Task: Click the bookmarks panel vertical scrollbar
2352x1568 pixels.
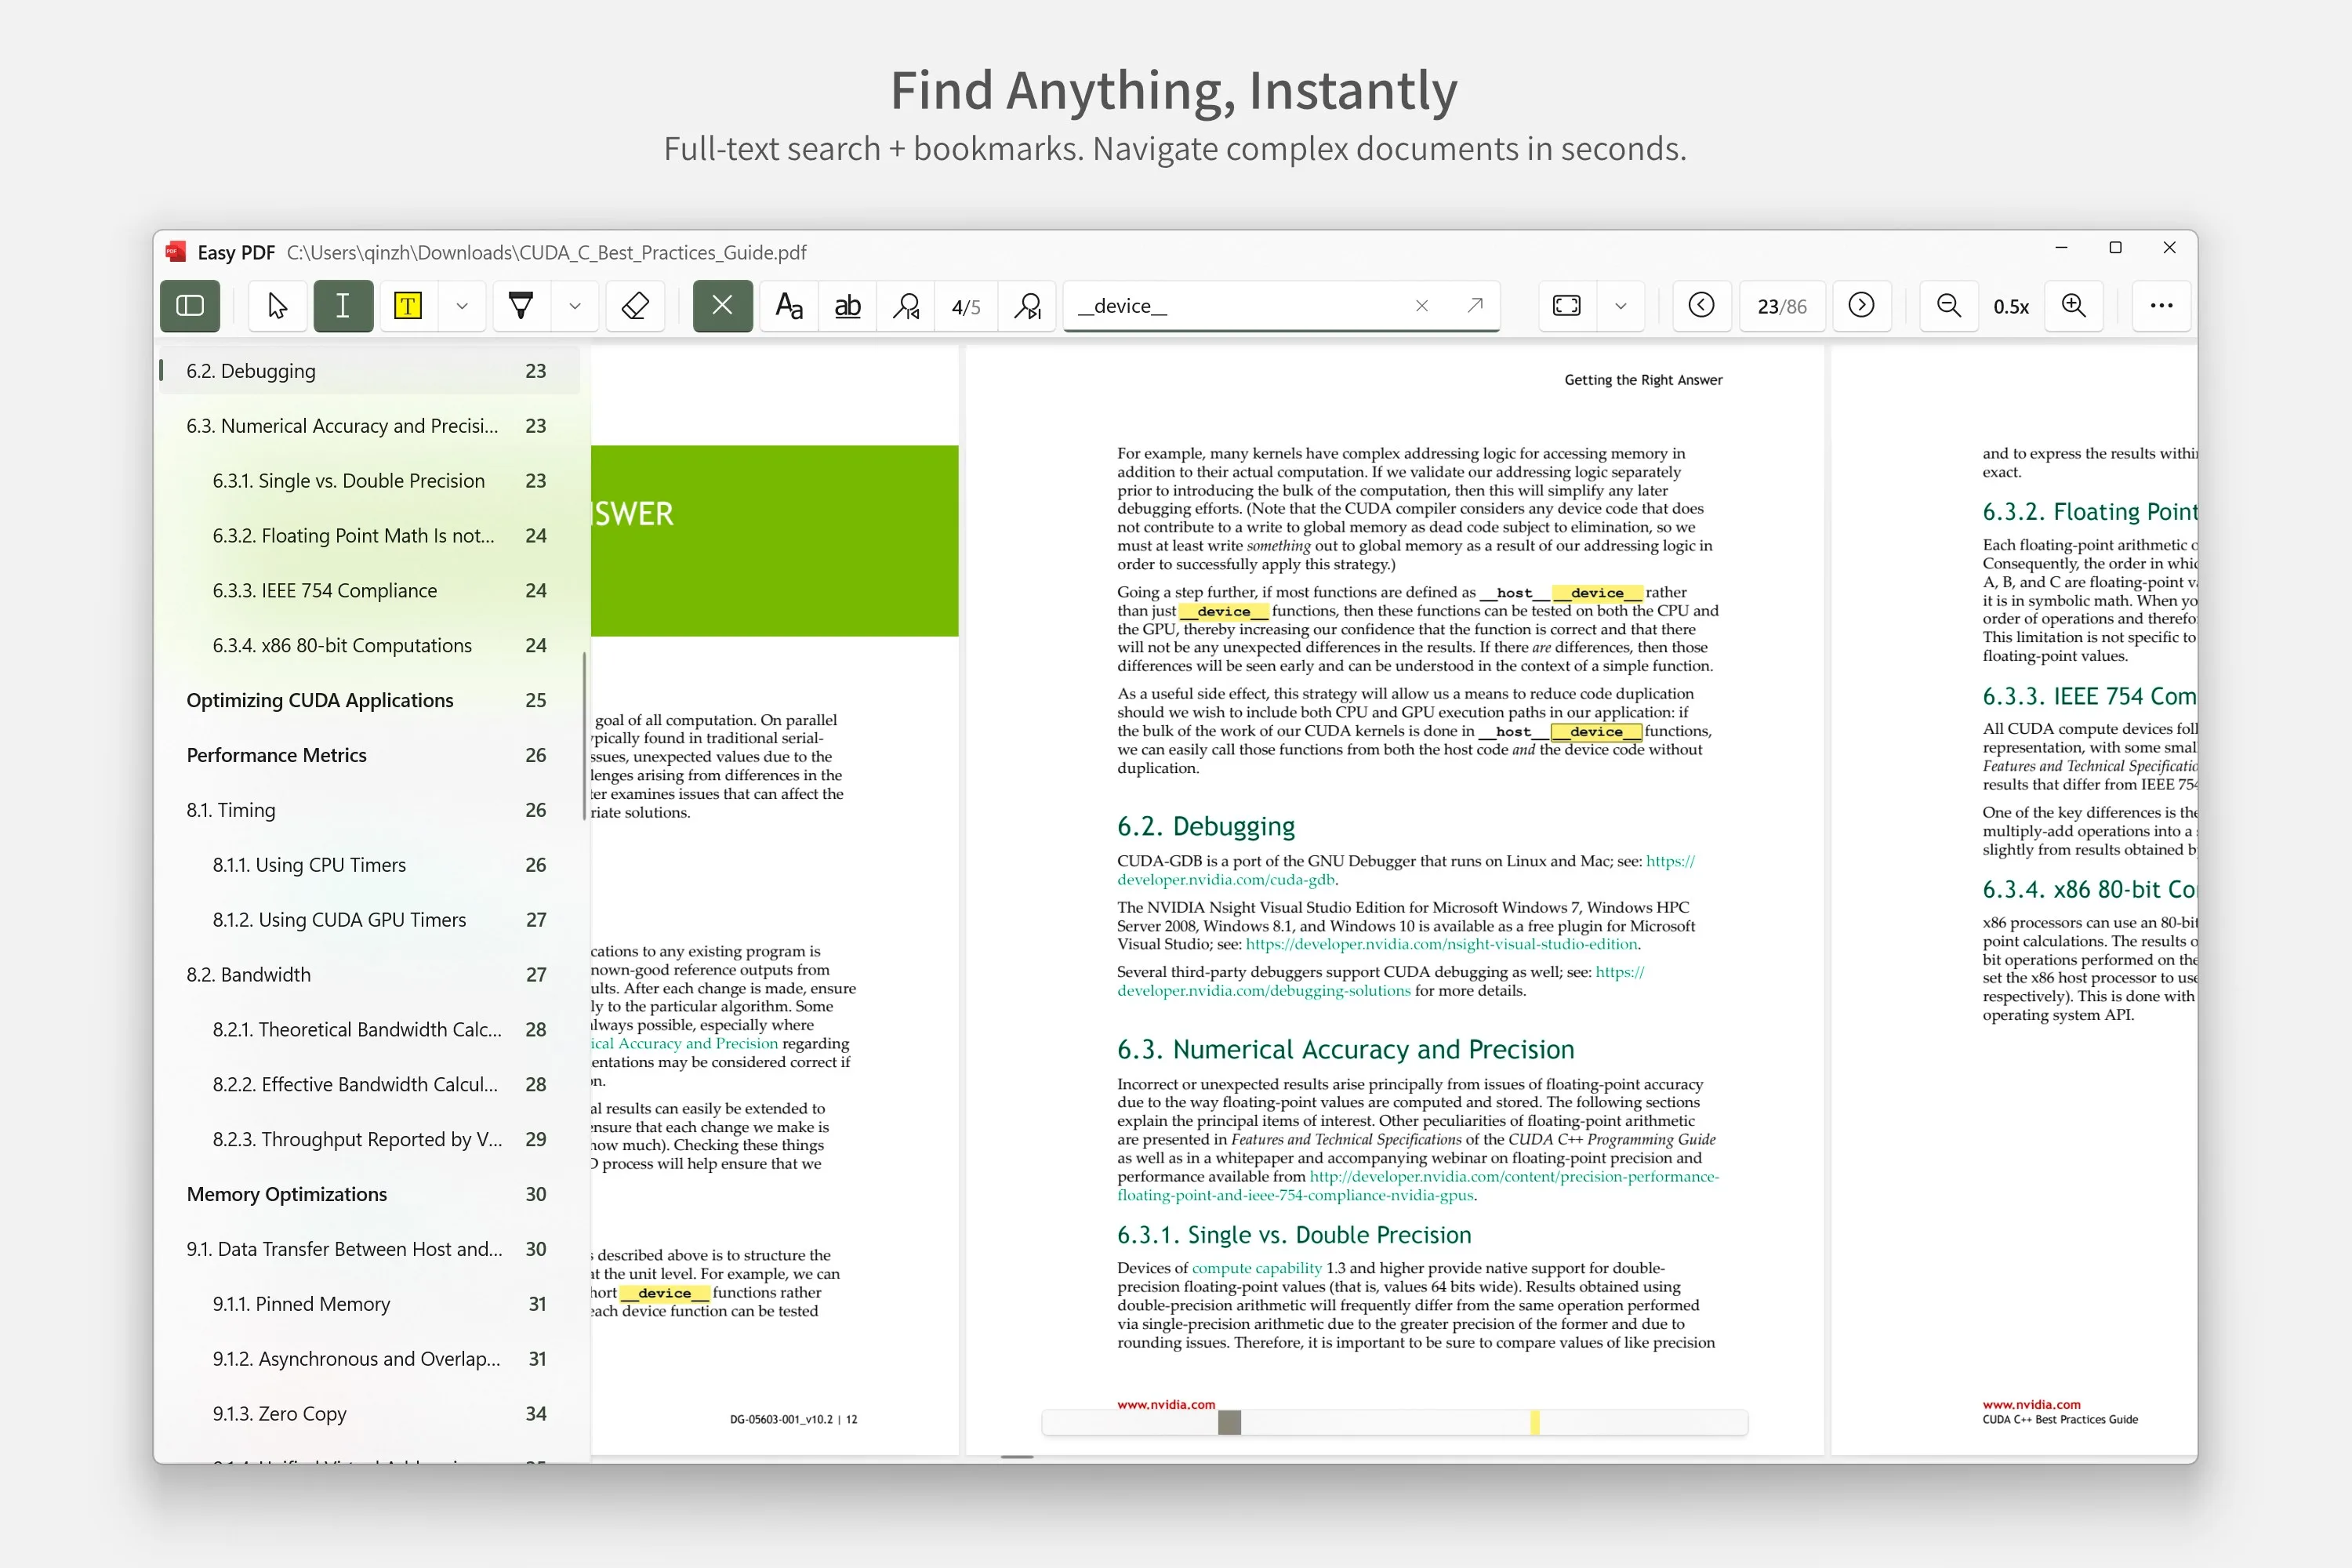Action: [584, 736]
